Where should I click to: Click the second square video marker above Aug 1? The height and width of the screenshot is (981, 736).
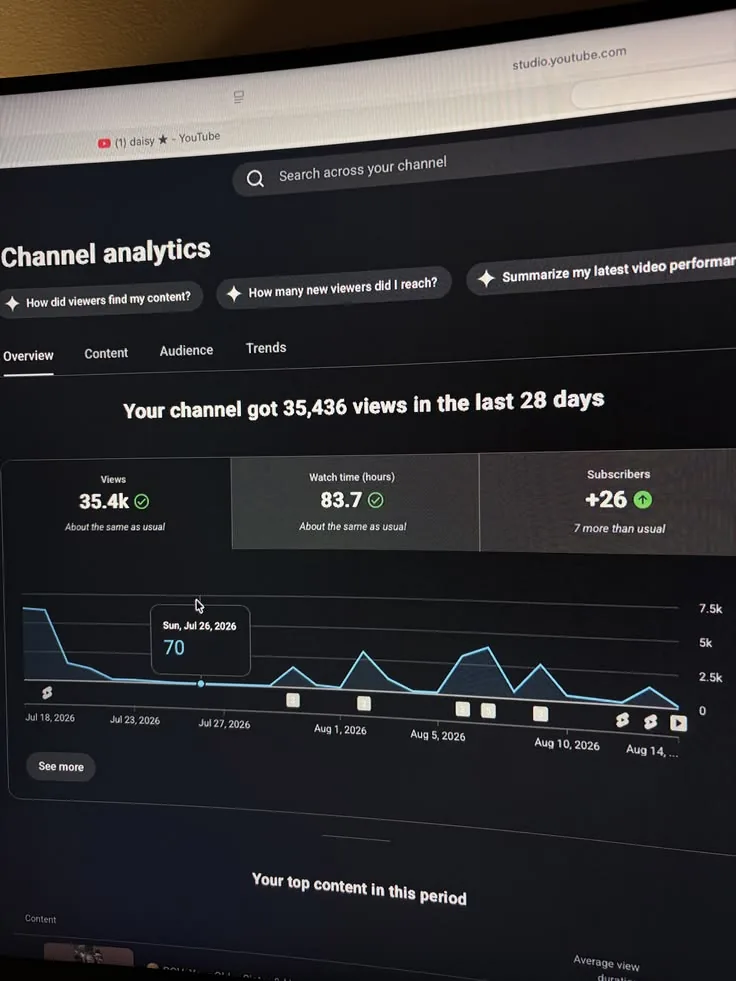pos(364,704)
